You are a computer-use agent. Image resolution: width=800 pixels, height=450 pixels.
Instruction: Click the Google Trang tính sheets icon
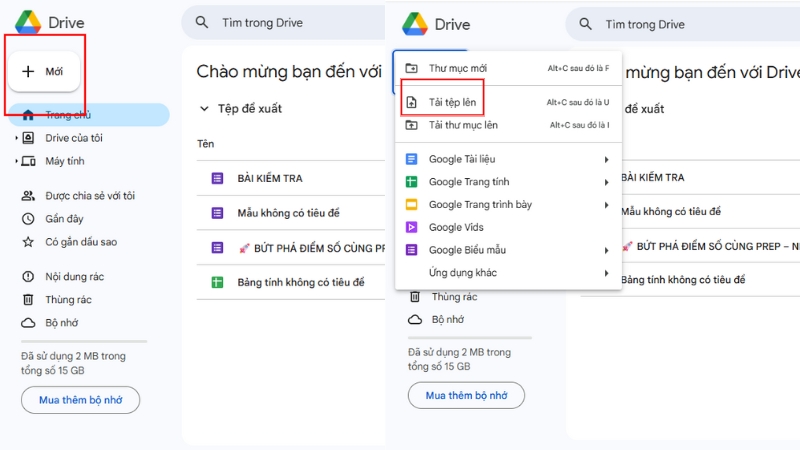pos(411,182)
